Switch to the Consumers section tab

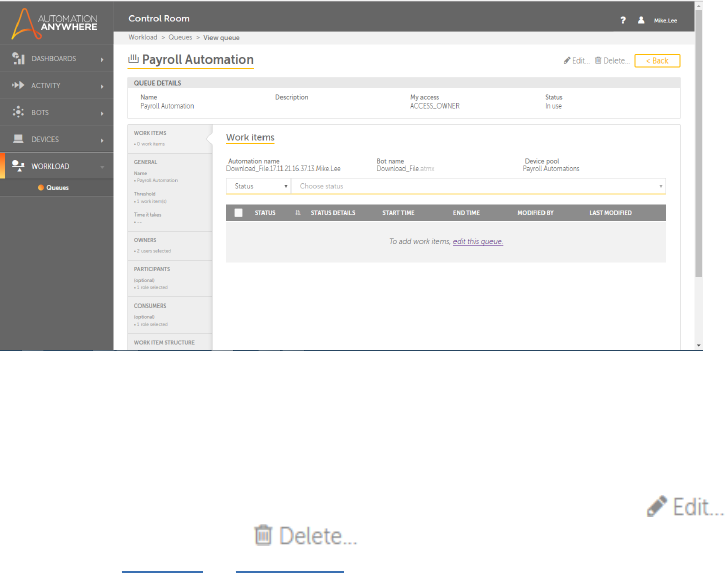pos(170,315)
